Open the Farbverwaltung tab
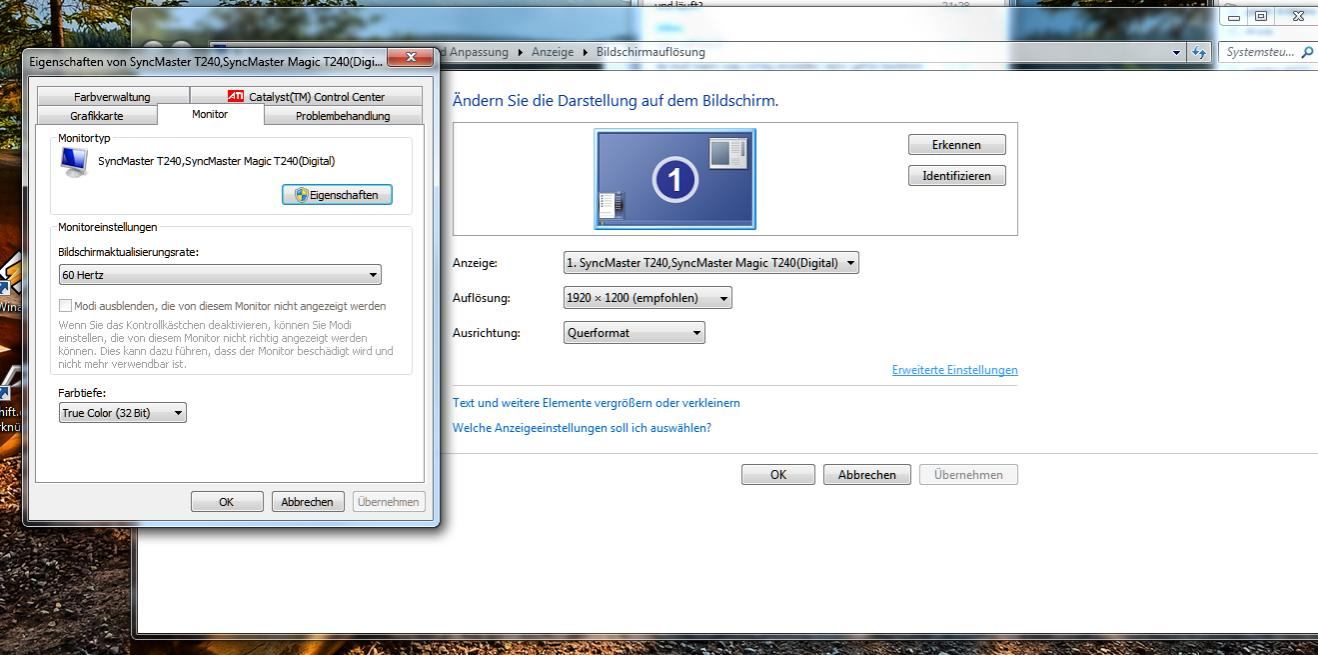The width and height of the screenshot is (1318, 655). (112, 97)
